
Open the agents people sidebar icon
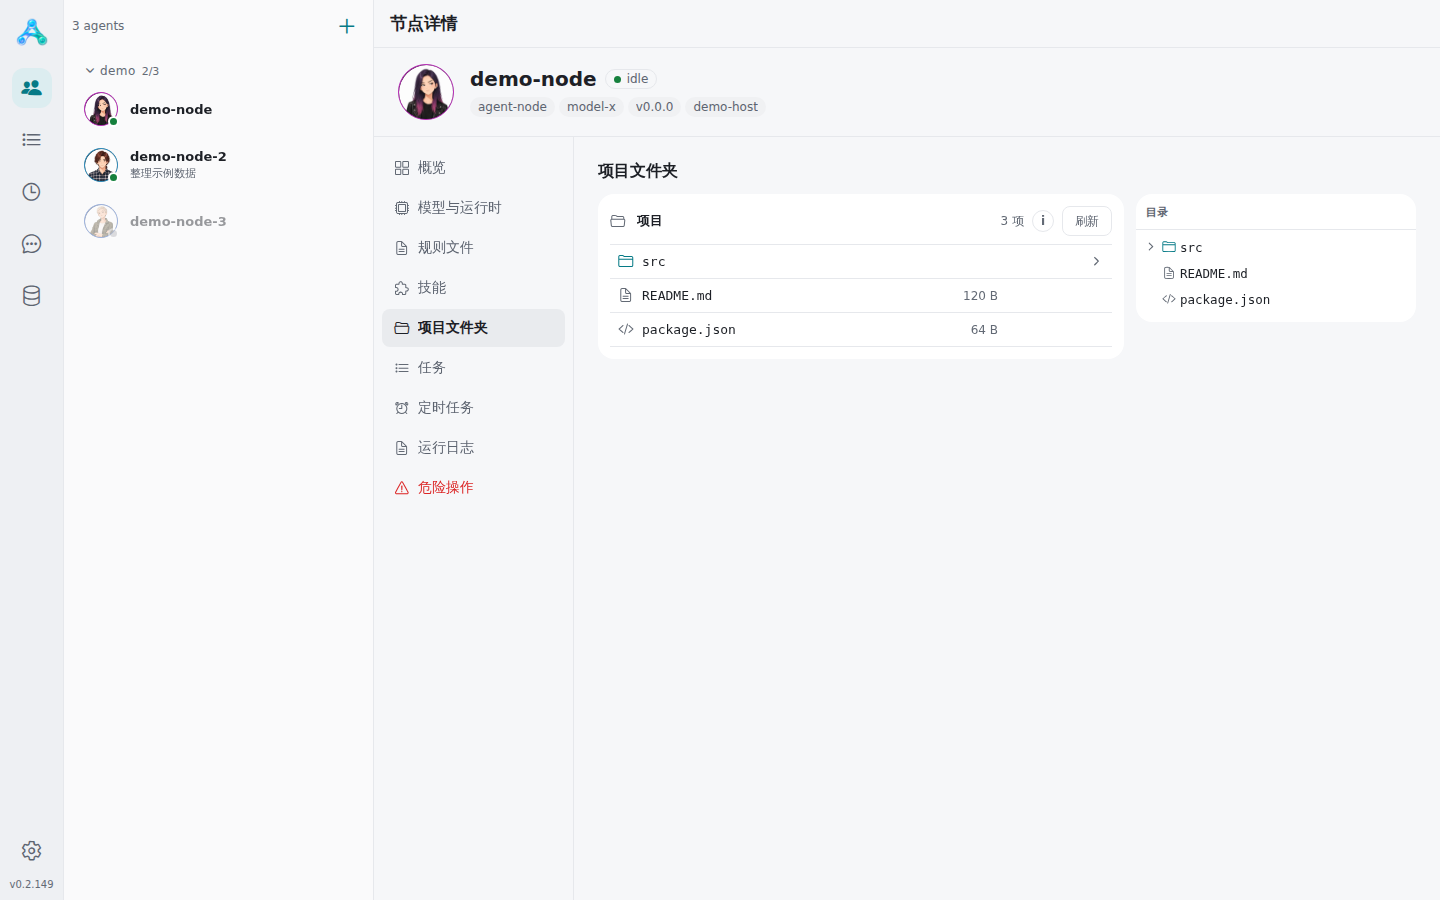(x=32, y=88)
